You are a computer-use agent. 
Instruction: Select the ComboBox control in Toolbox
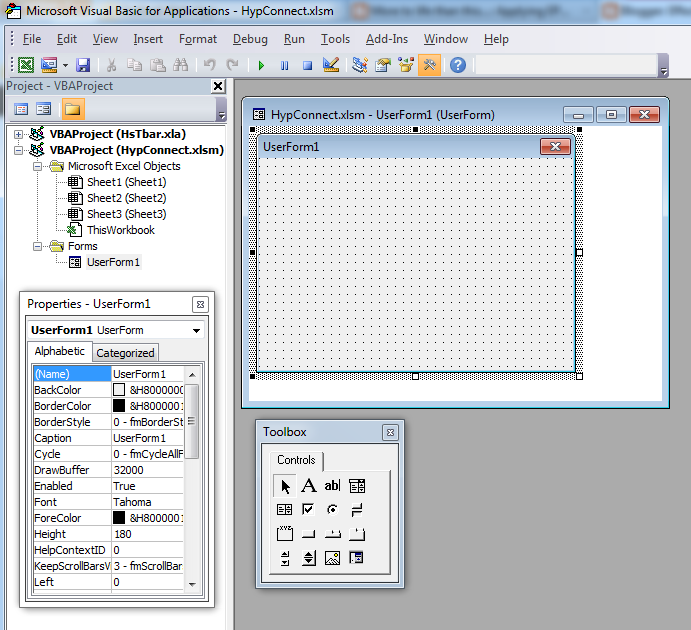357,486
